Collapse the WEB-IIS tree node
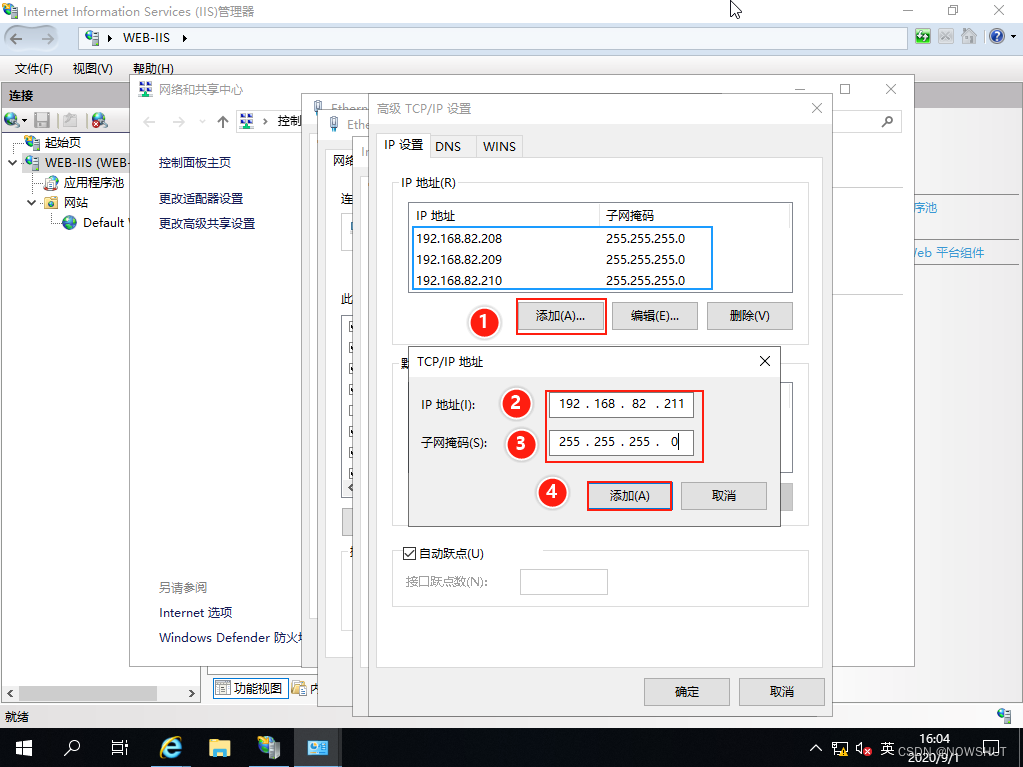Image resolution: width=1023 pixels, height=767 pixels. 12,161
